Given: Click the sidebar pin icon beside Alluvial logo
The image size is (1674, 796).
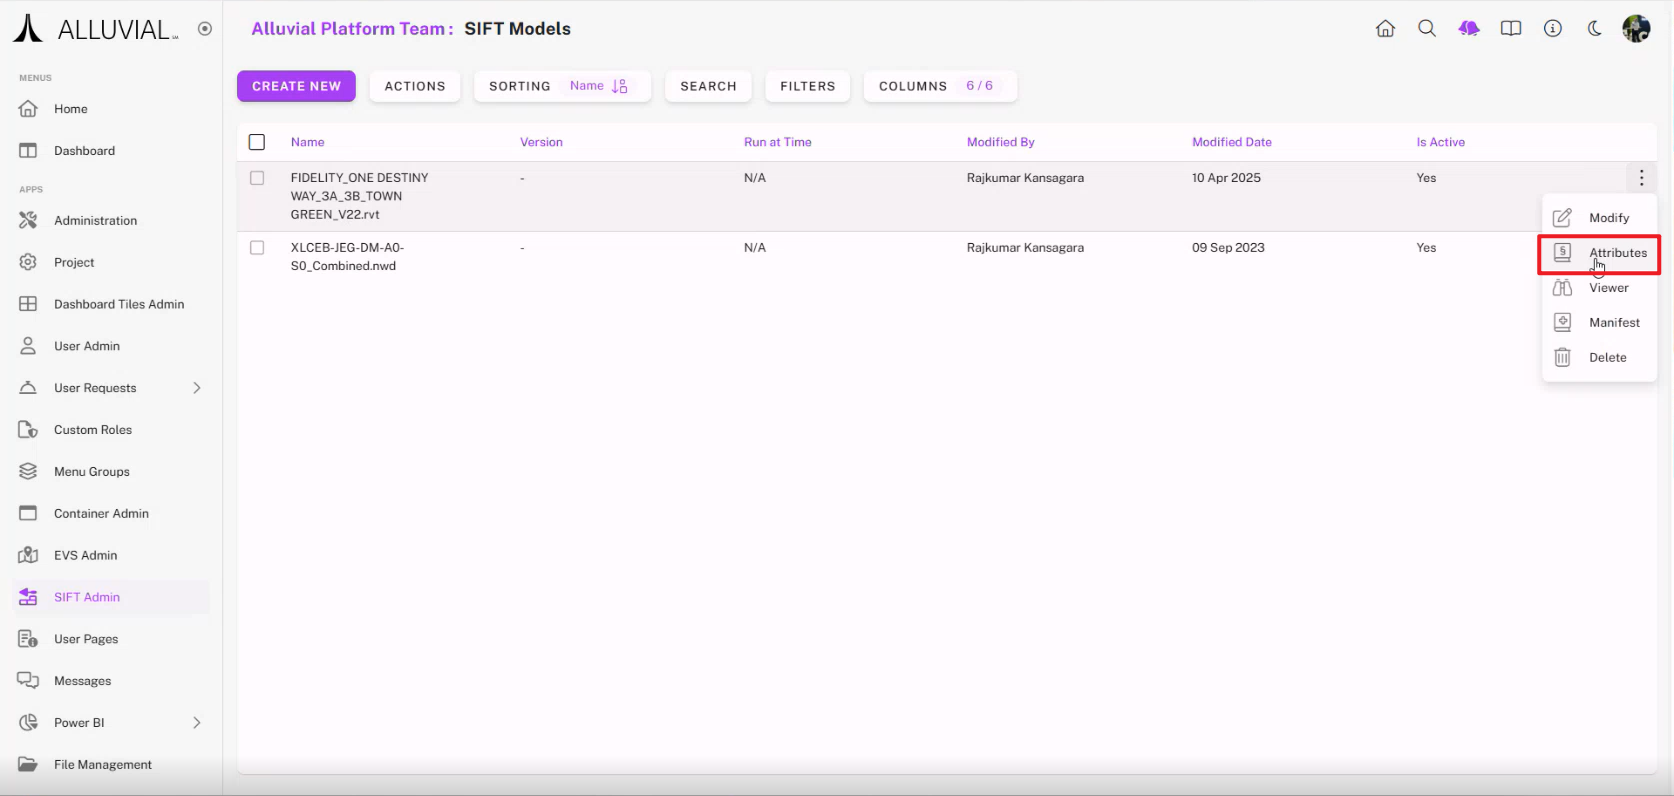Looking at the screenshot, I should coord(205,29).
